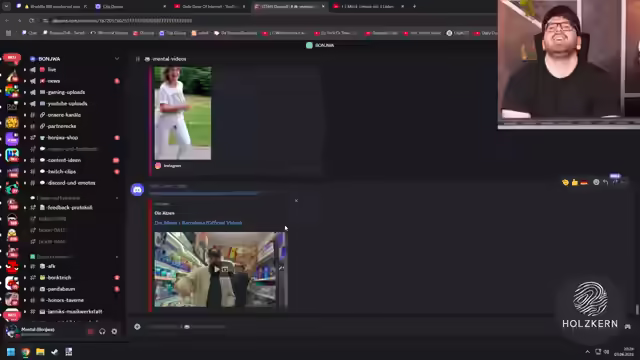The width and height of the screenshot is (640, 360).
Task: Reload the browser page
Action: [31, 20]
